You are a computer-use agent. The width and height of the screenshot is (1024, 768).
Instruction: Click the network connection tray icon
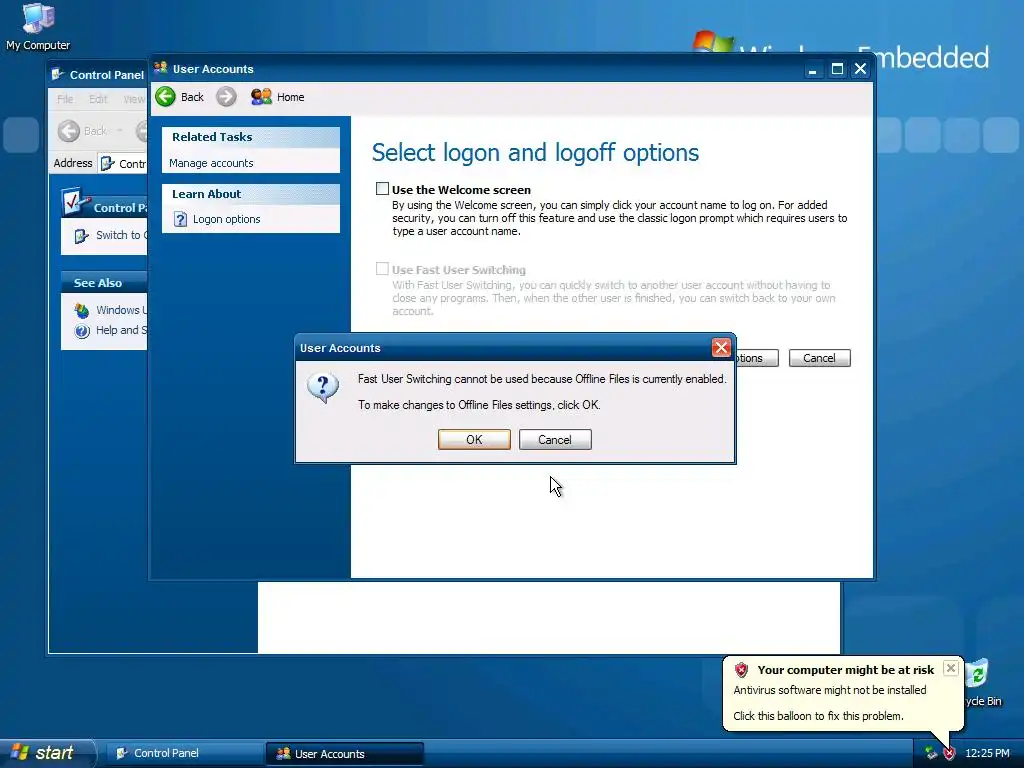click(x=931, y=754)
